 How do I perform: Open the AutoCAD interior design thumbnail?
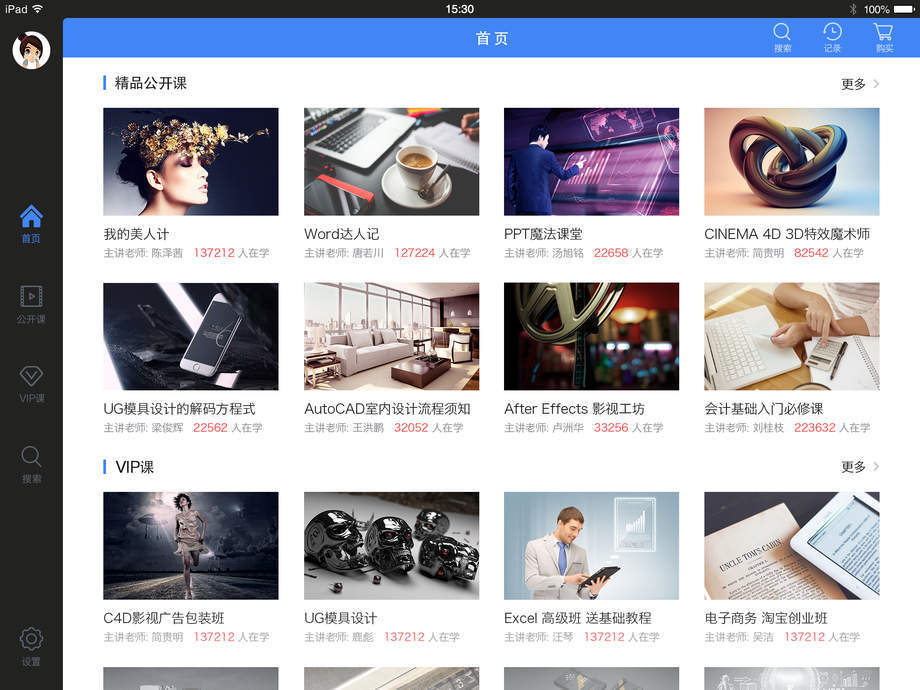pos(391,336)
